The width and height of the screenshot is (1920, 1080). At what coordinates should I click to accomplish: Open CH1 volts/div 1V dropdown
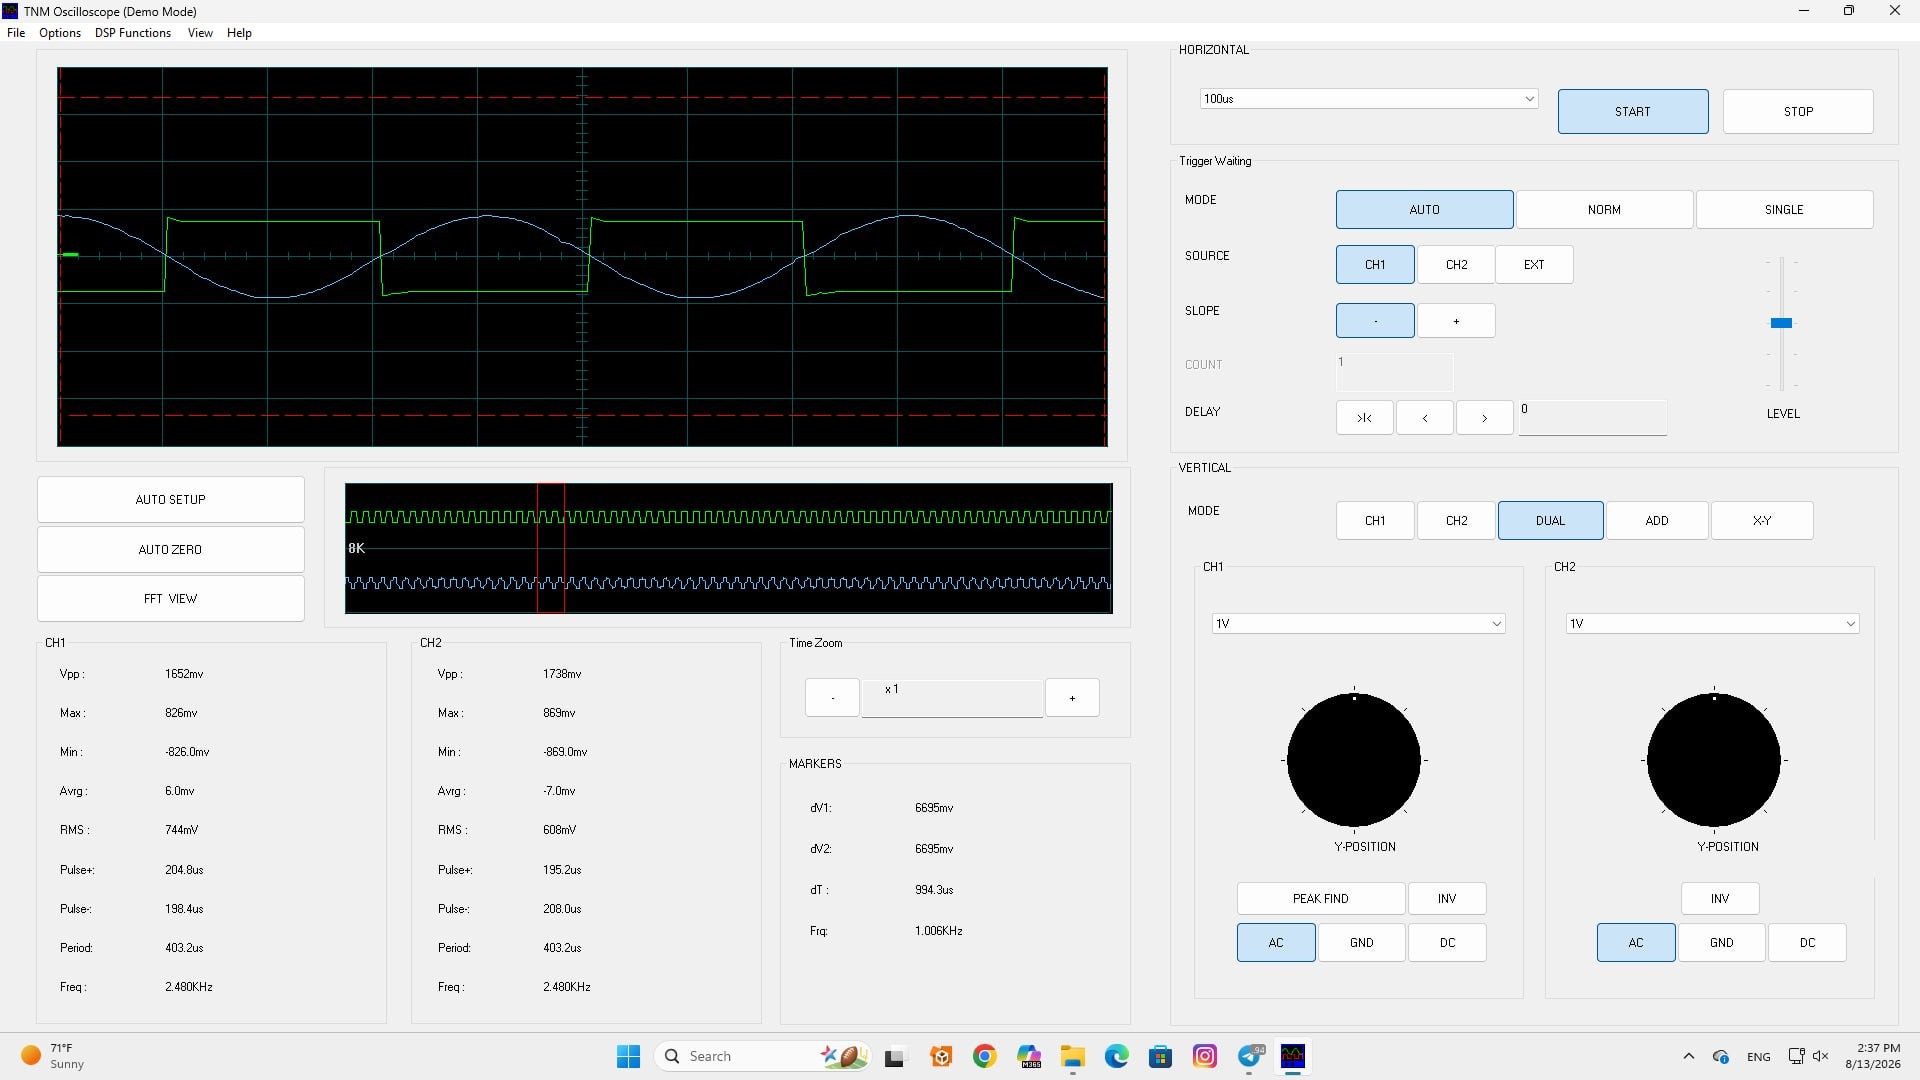[x=1358, y=624]
